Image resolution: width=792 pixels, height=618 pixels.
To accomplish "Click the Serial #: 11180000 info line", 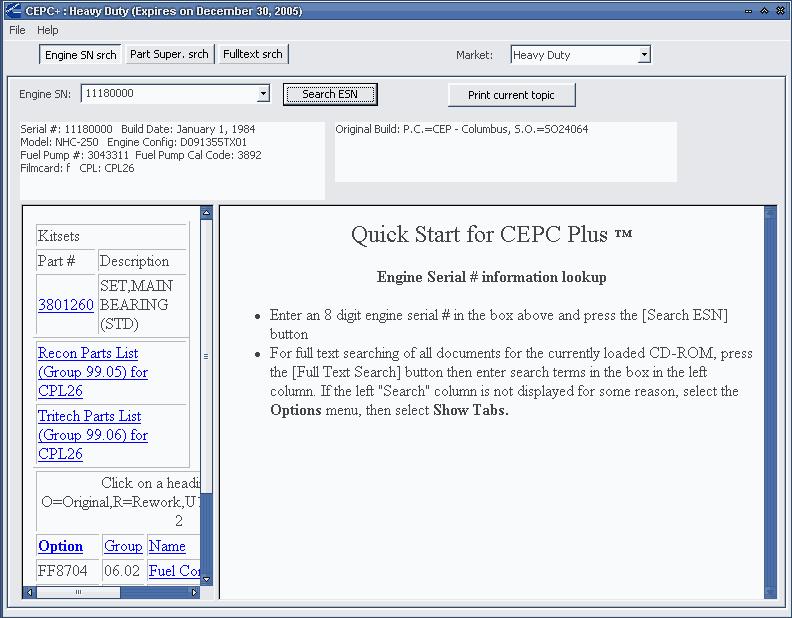I will pyautogui.click(x=138, y=129).
